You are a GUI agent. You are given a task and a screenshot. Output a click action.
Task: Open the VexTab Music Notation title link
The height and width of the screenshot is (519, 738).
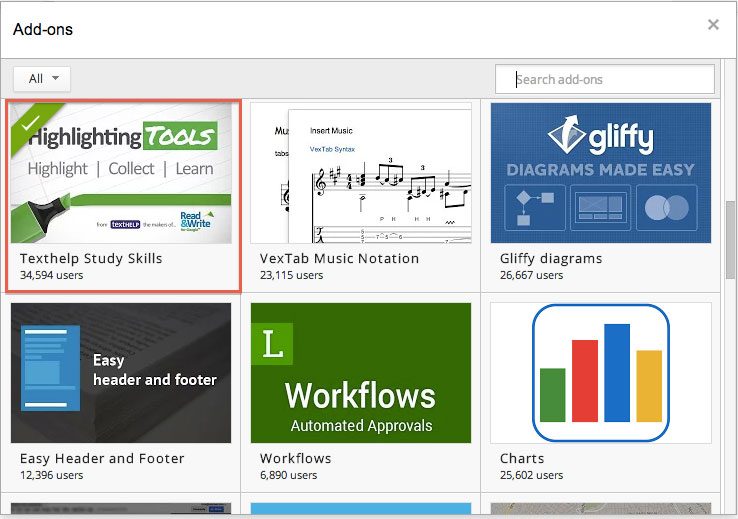[339, 258]
